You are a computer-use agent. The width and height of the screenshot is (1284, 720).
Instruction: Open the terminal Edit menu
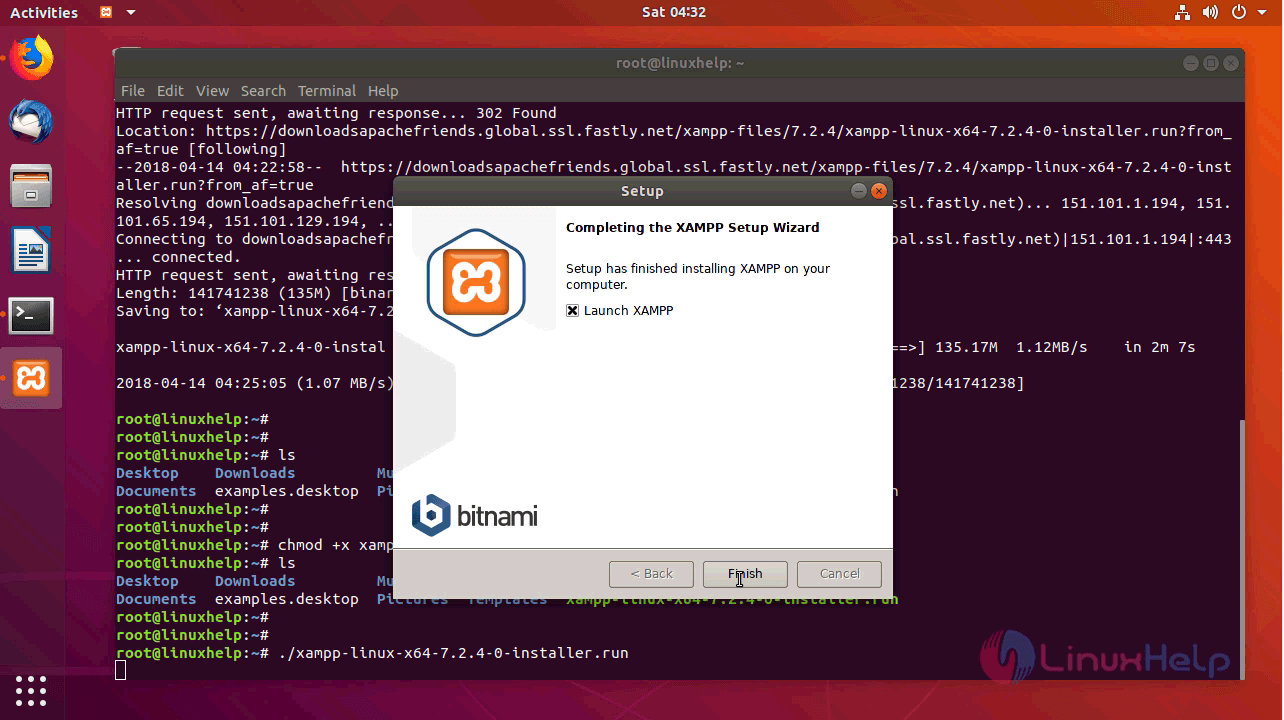pos(170,90)
